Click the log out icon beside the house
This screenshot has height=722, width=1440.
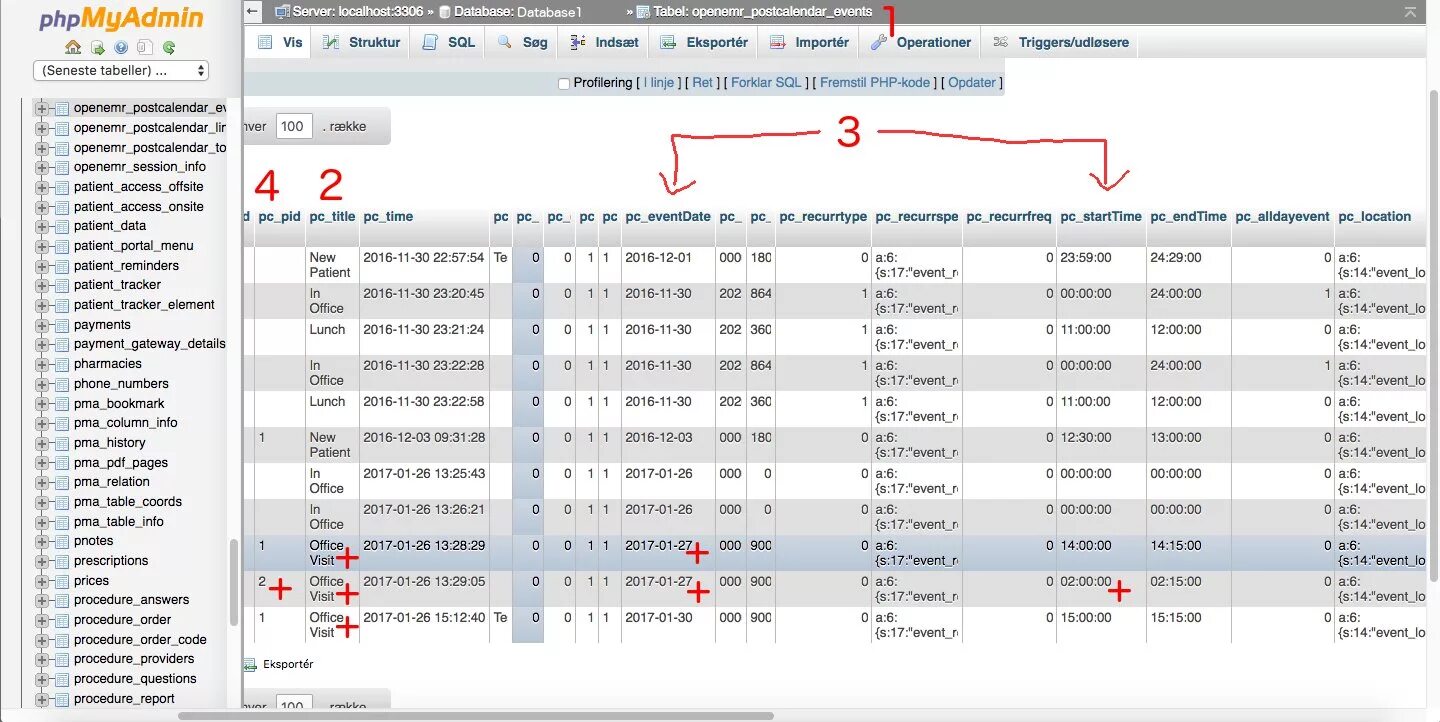tap(97, 47)
